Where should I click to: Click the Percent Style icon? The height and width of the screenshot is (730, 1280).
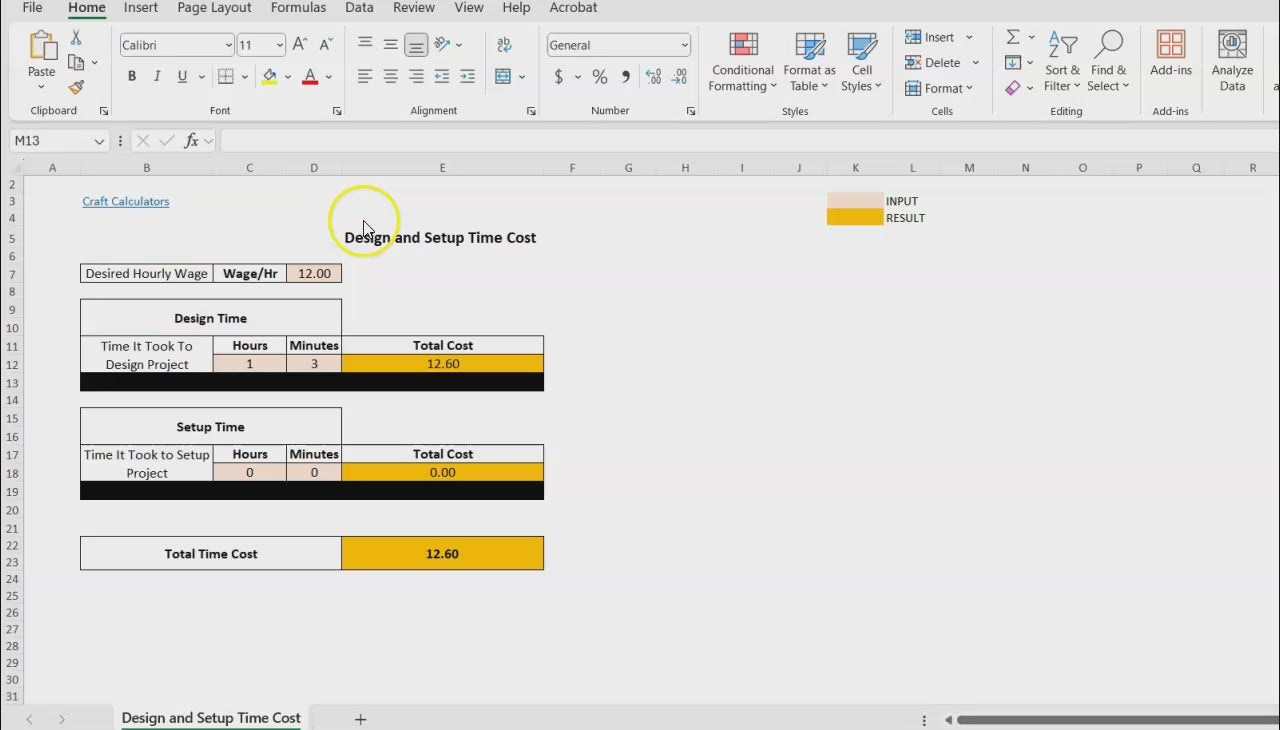tap(599, 77)
